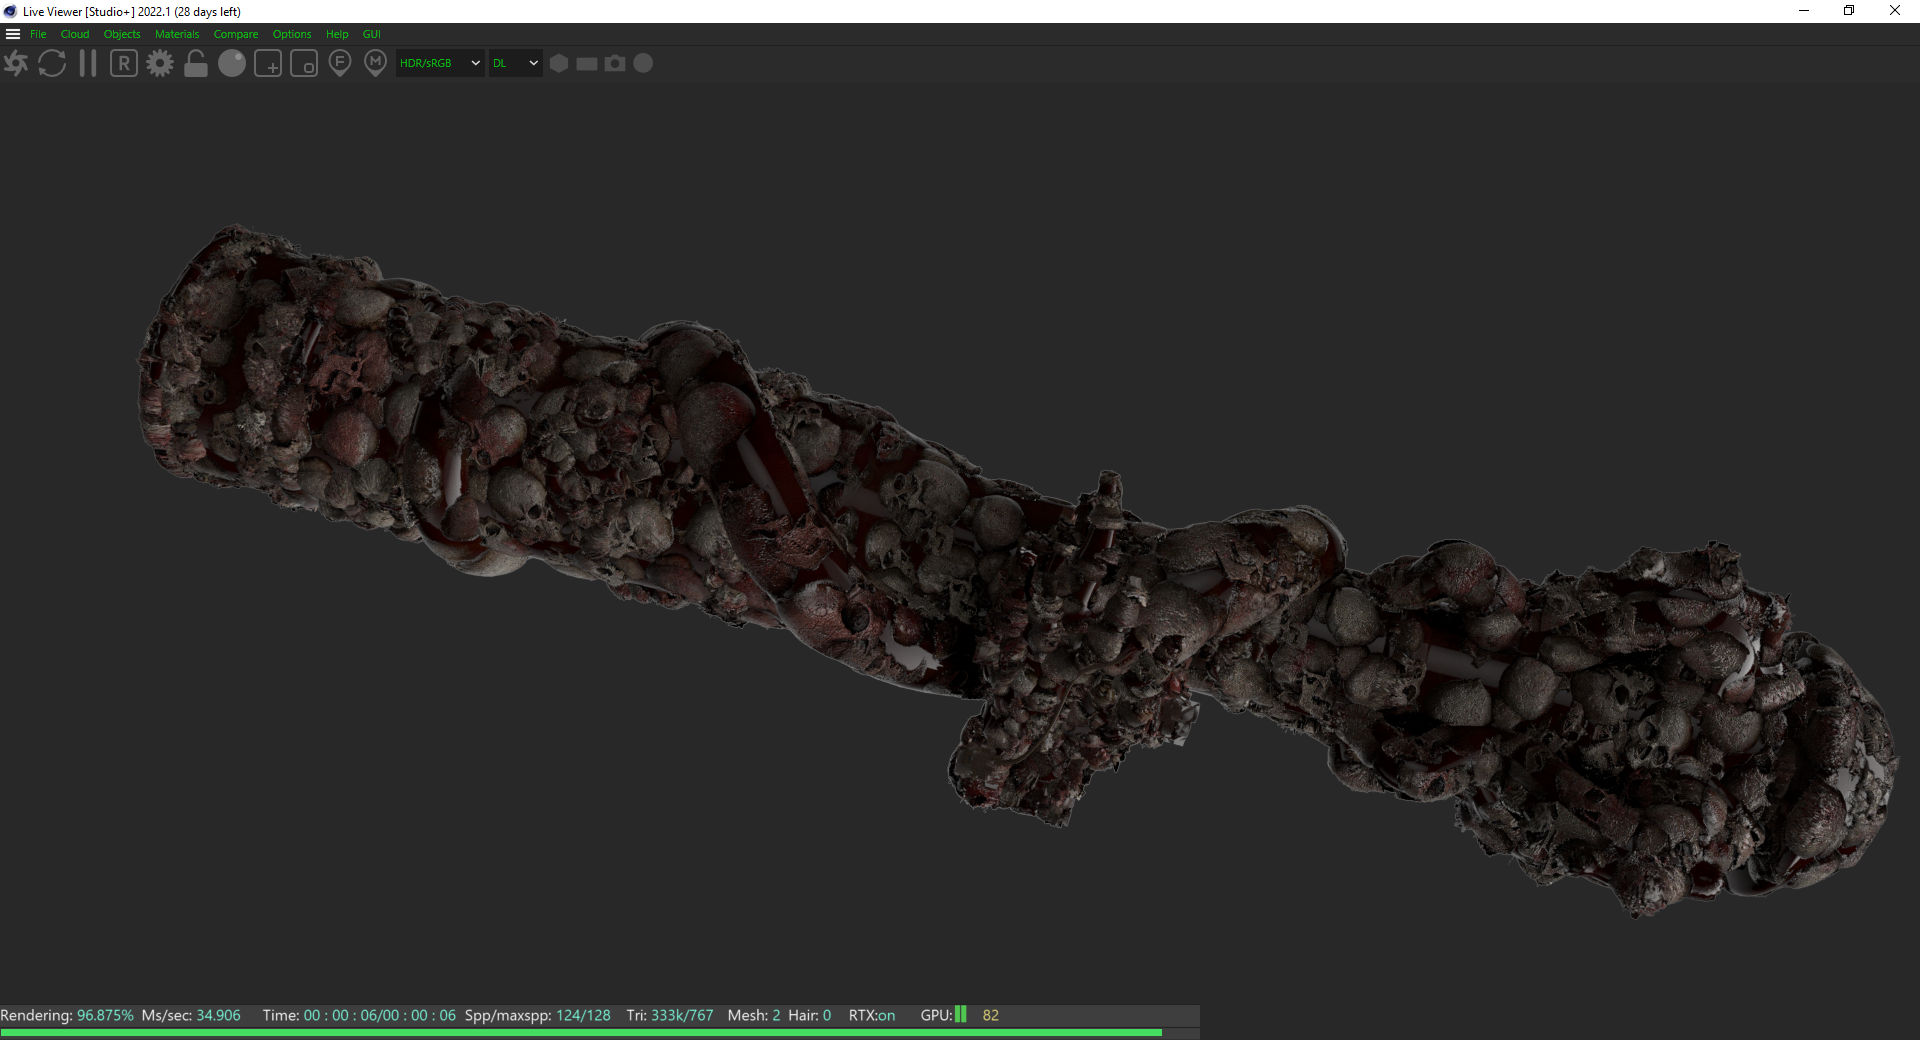Open the hamburger menu

13,34
